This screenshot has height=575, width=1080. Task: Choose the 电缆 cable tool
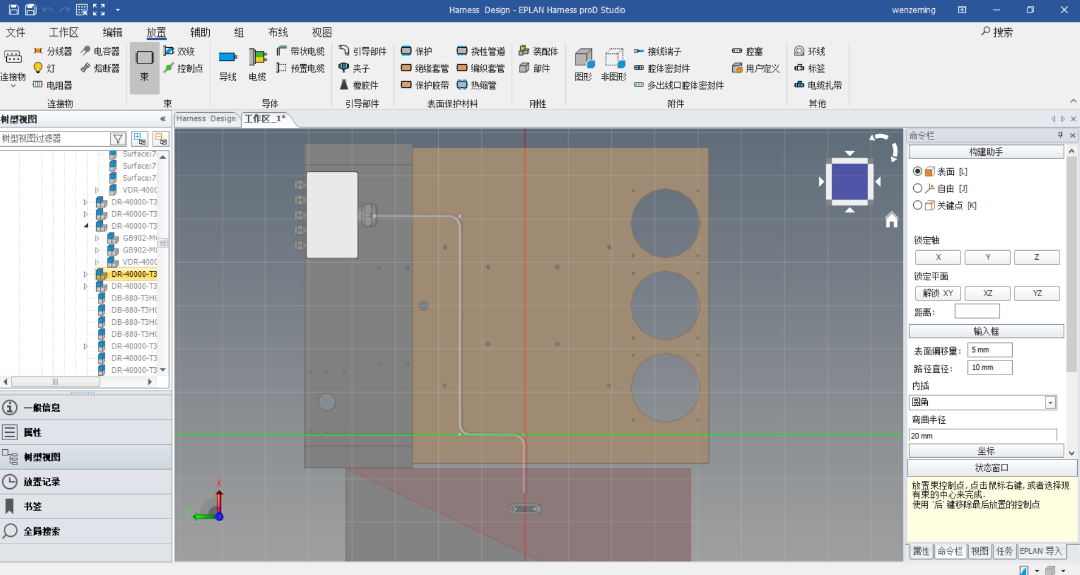(257, 65)
